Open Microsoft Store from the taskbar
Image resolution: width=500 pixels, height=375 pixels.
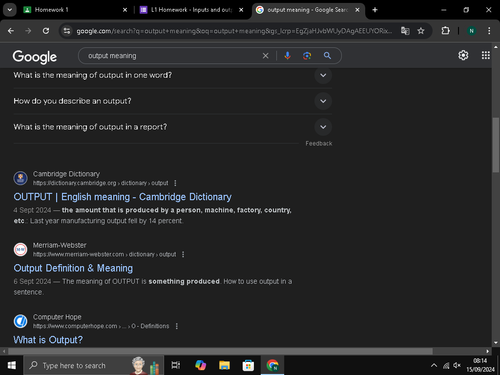[248, 365]
